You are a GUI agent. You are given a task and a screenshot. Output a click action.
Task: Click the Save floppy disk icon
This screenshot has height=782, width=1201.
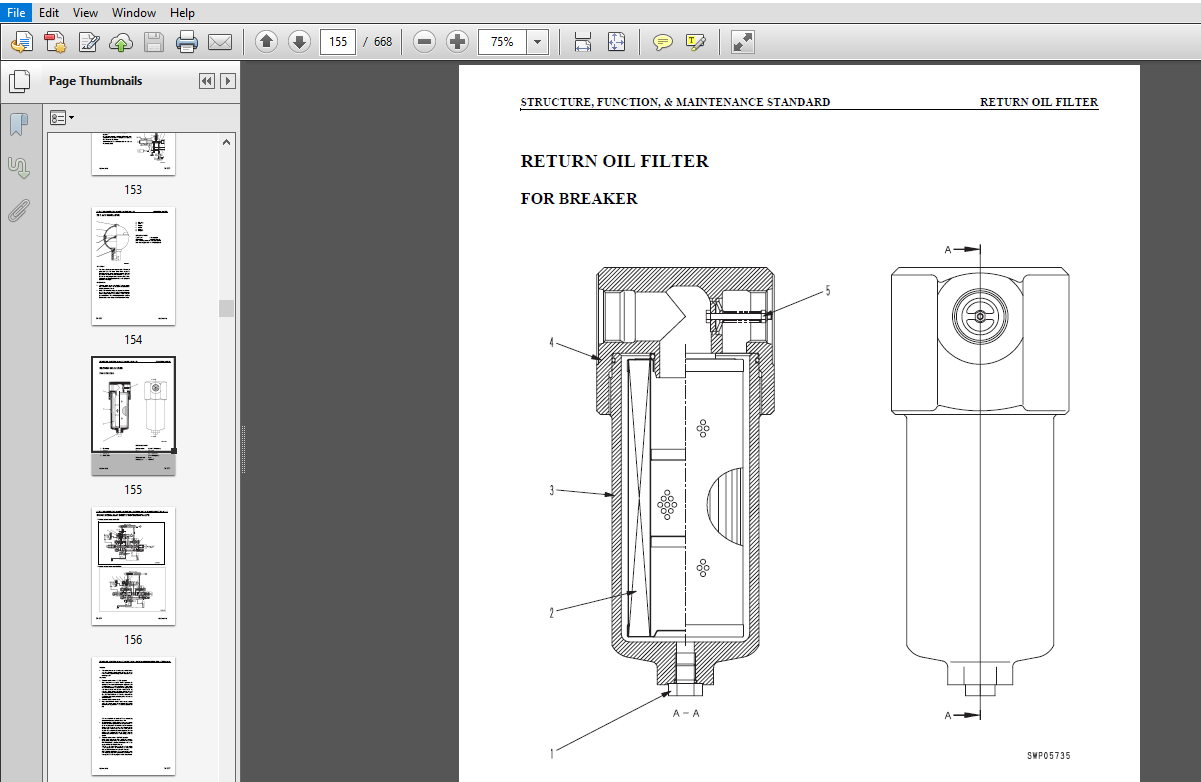[x=154, y=42]
